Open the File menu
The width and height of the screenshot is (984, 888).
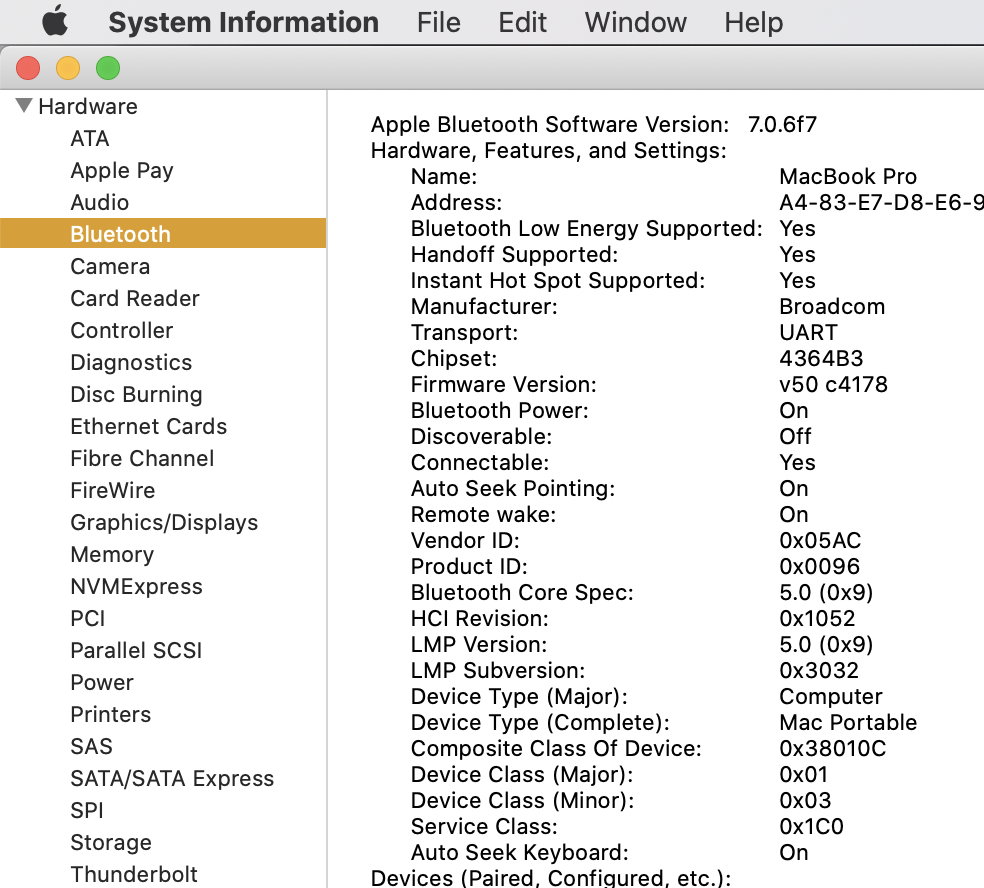[438, 22]
